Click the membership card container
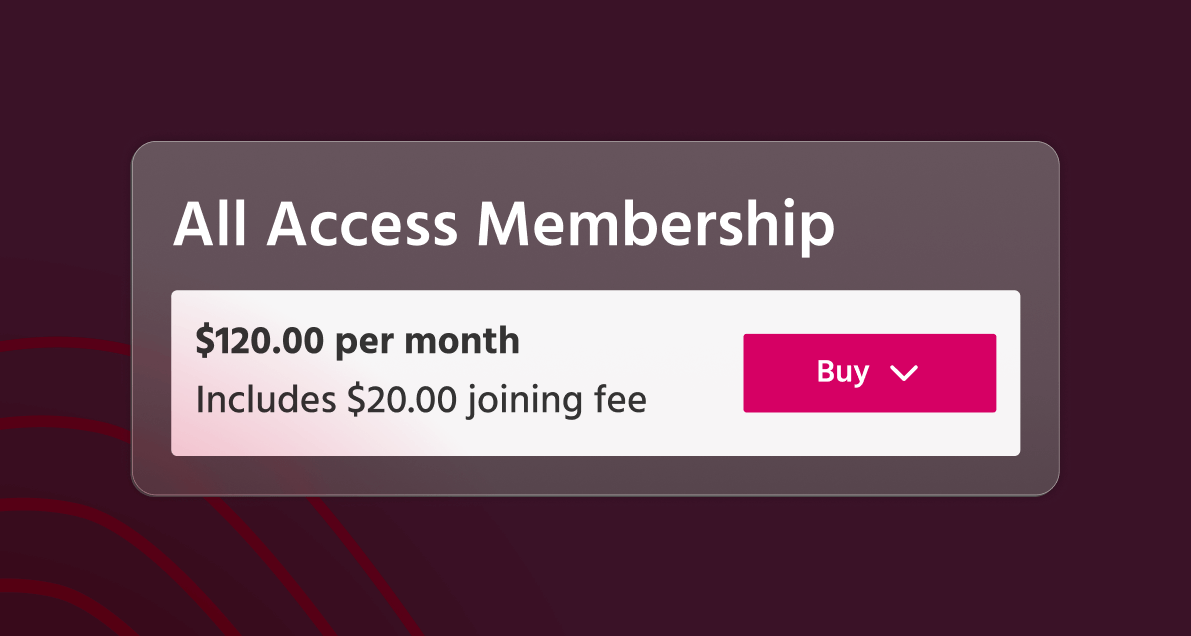This screenshot has height=636, width=1191. (595, 320)
